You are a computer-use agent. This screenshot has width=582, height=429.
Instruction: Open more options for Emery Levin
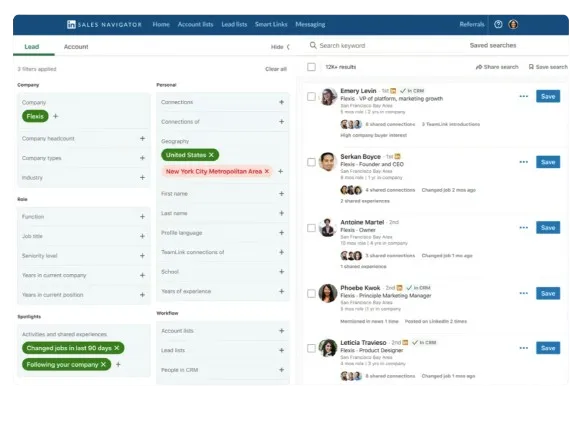(524, 96)
